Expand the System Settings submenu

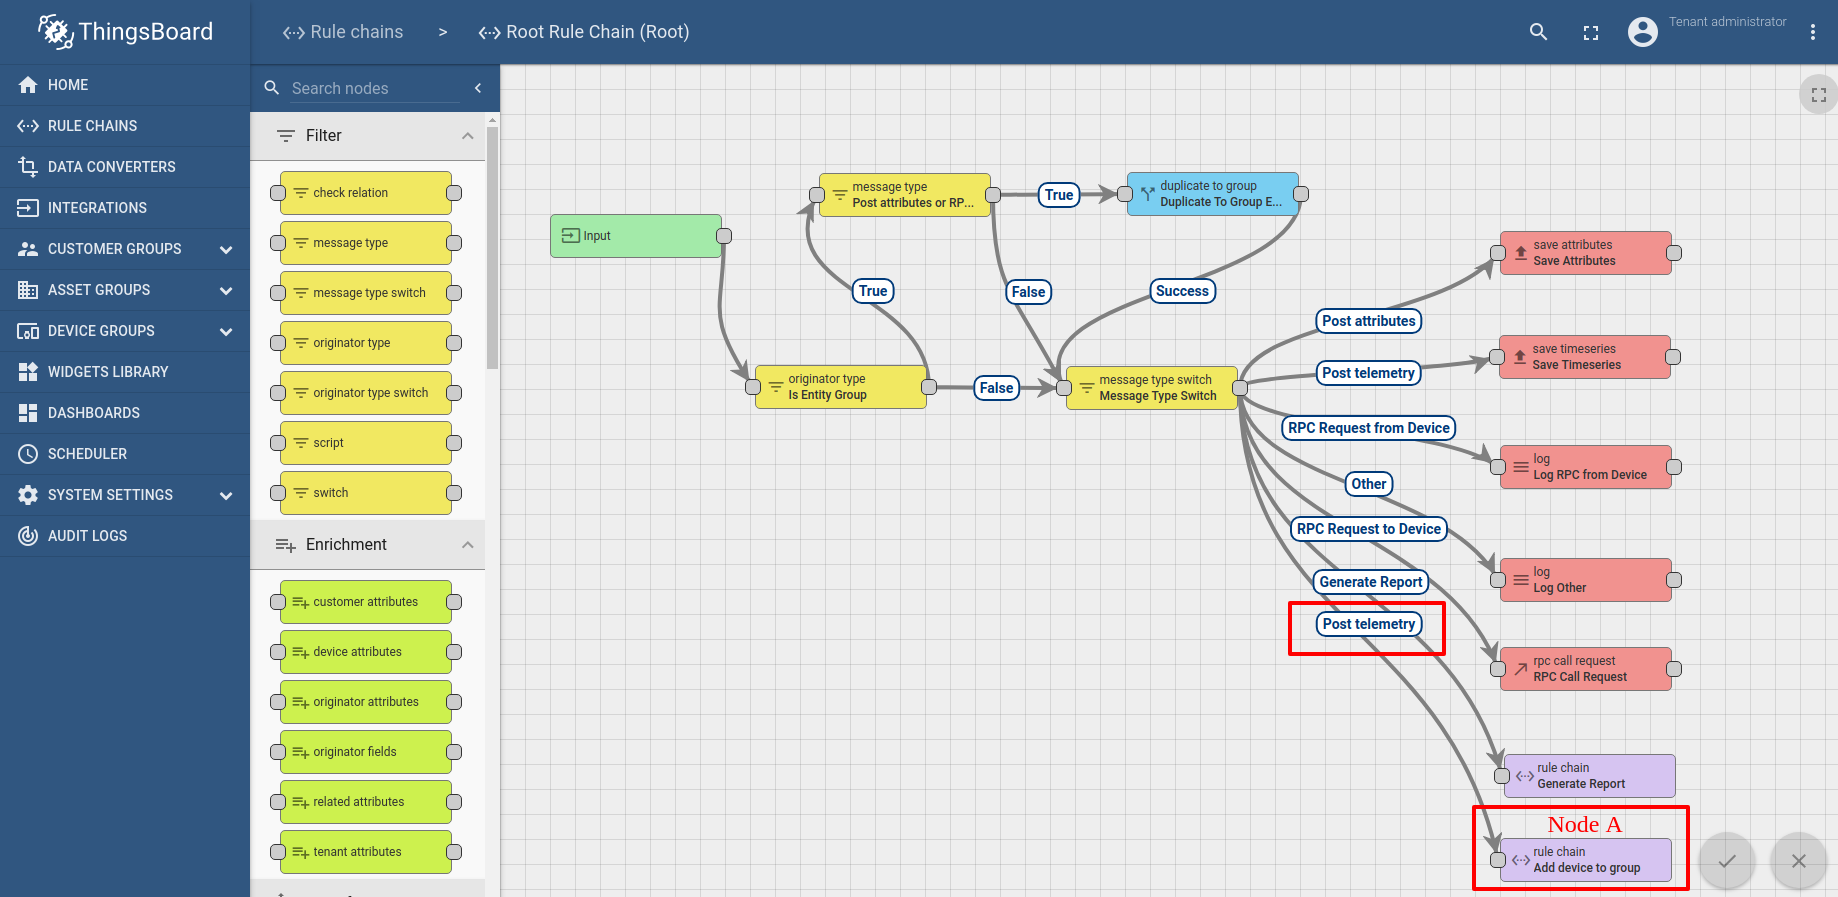pos(226,495)
